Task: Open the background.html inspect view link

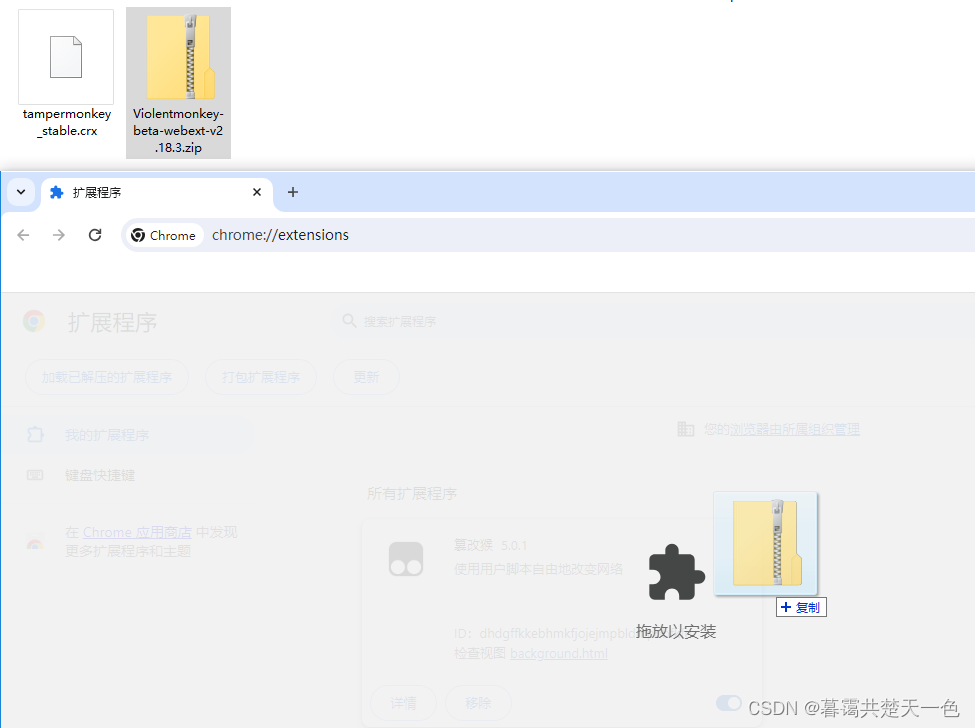Action: tap(559, 653)
